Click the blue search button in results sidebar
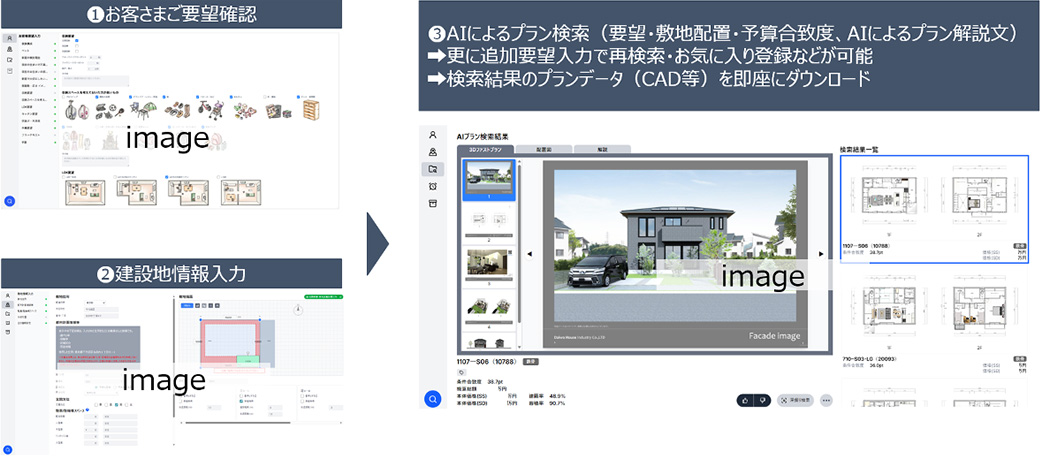 [x=432, y=399]
